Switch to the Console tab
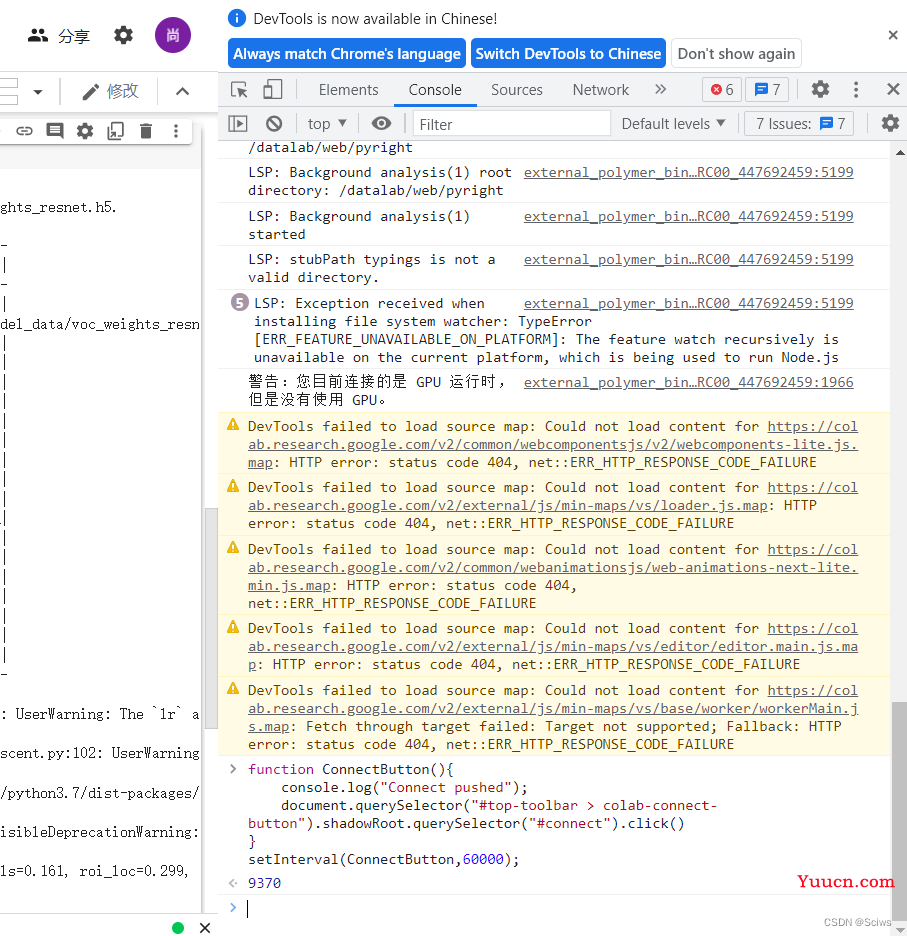This screenshot has height=936, width=907. tap(435, 90)
